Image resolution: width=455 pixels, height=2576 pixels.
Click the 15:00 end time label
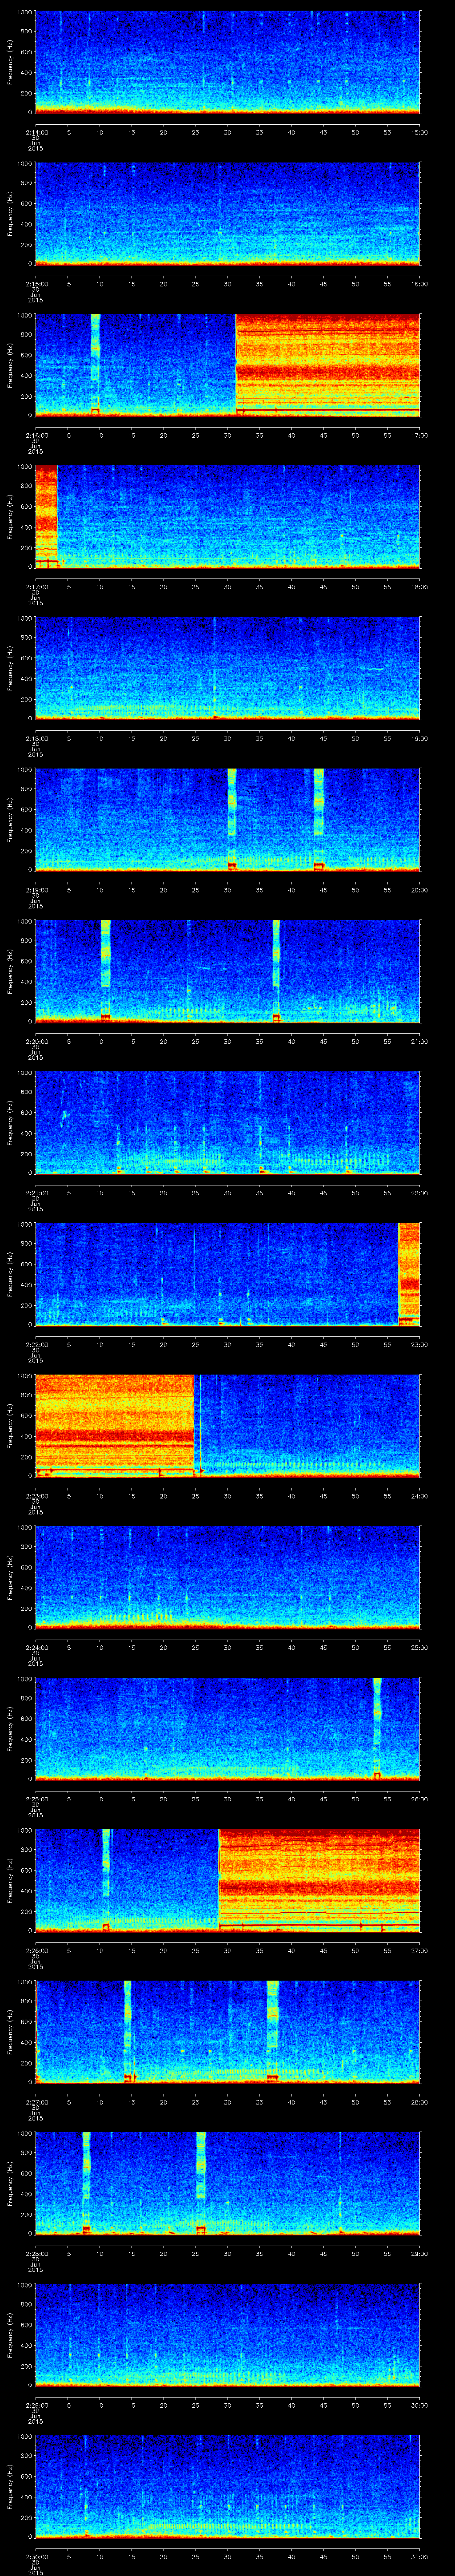419,131
